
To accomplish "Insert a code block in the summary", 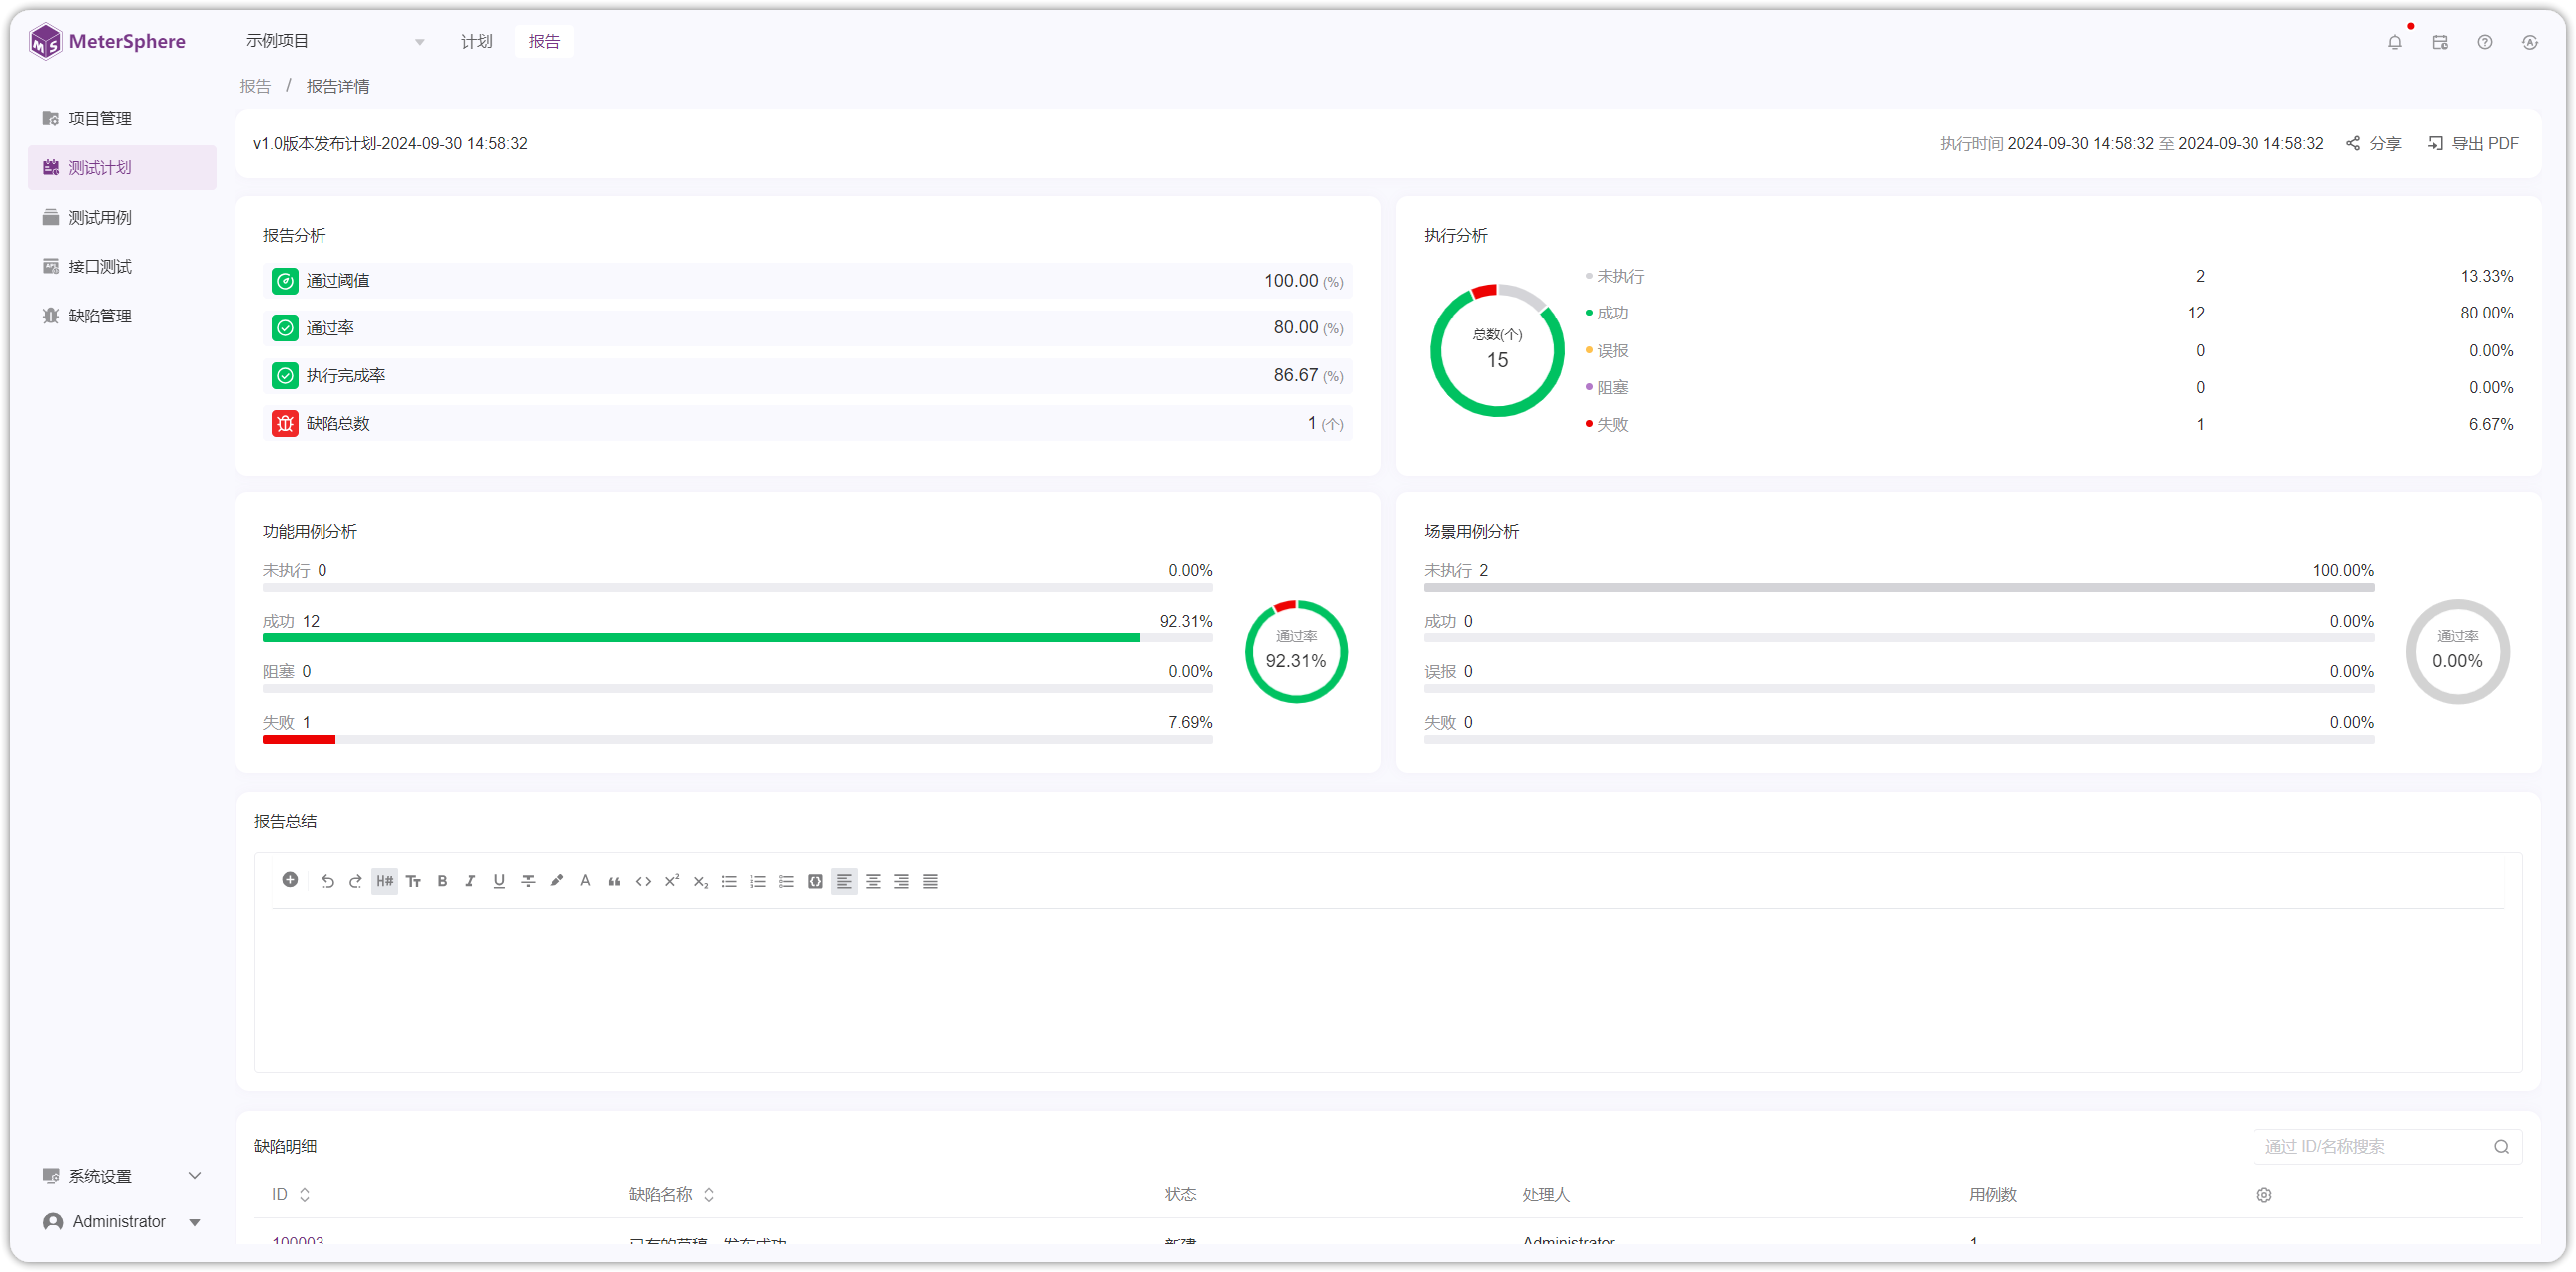I will [x=815, y=881].
